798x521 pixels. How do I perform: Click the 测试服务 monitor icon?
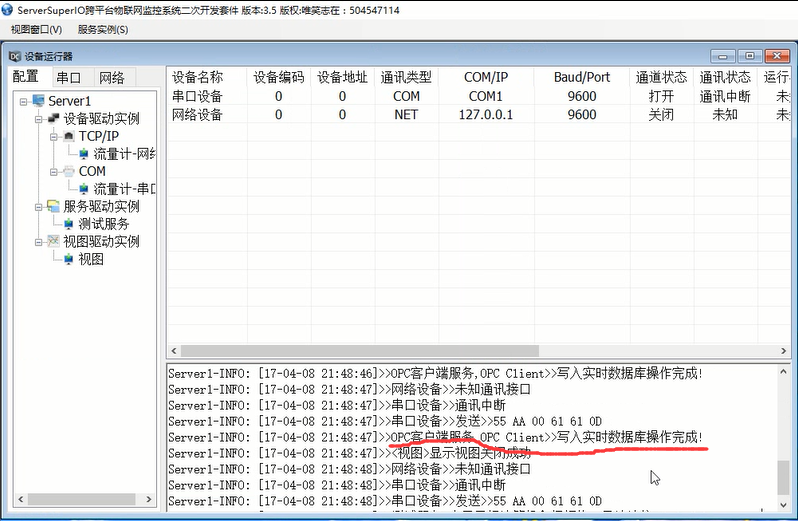click(68, 224)
